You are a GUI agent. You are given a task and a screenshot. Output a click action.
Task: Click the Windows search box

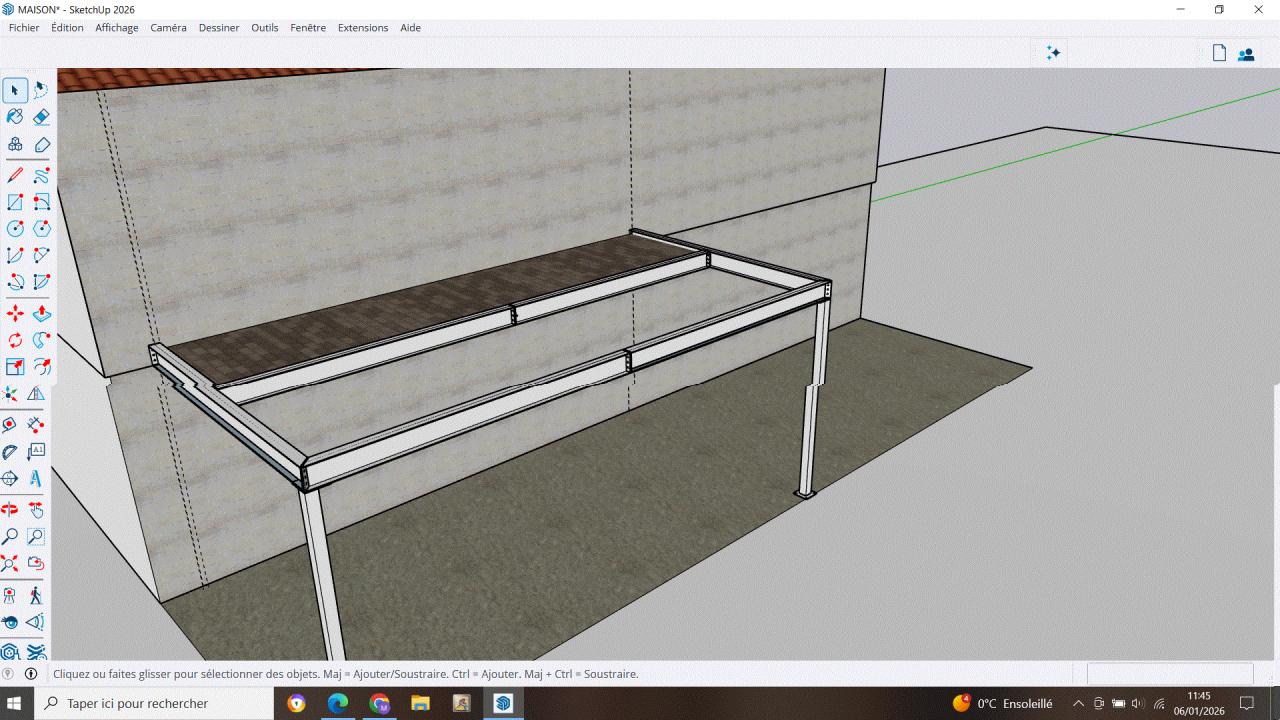pos(150,704)
